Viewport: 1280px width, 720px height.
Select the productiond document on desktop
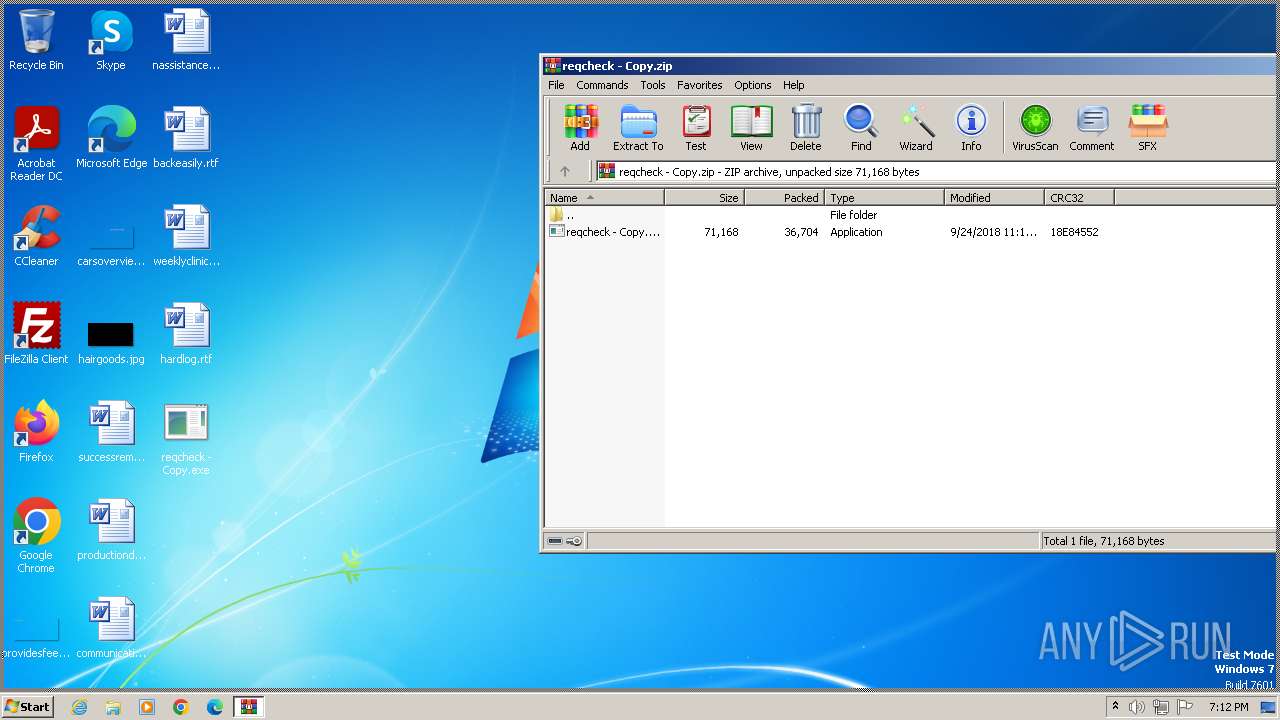pos(111,531)
